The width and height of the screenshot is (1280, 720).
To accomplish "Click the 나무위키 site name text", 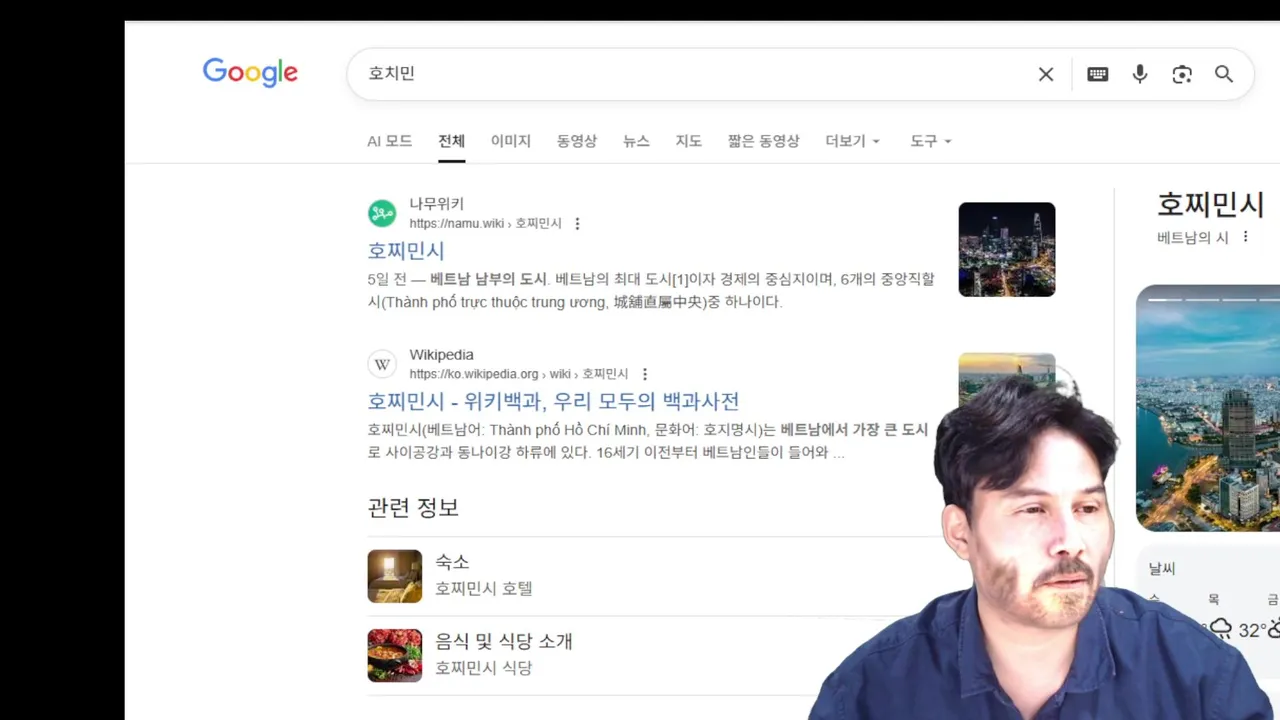I will 437,204.
